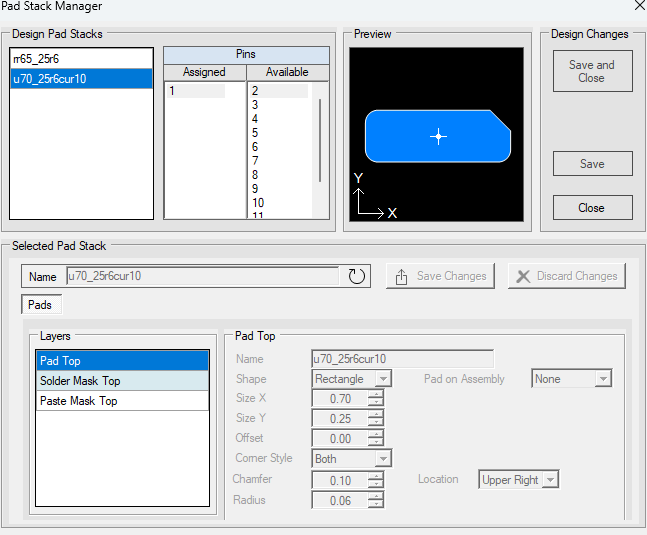Expand the Pad on Assembly dropdown
Screen dimensions: 647x535
click(x=601, y=379)
